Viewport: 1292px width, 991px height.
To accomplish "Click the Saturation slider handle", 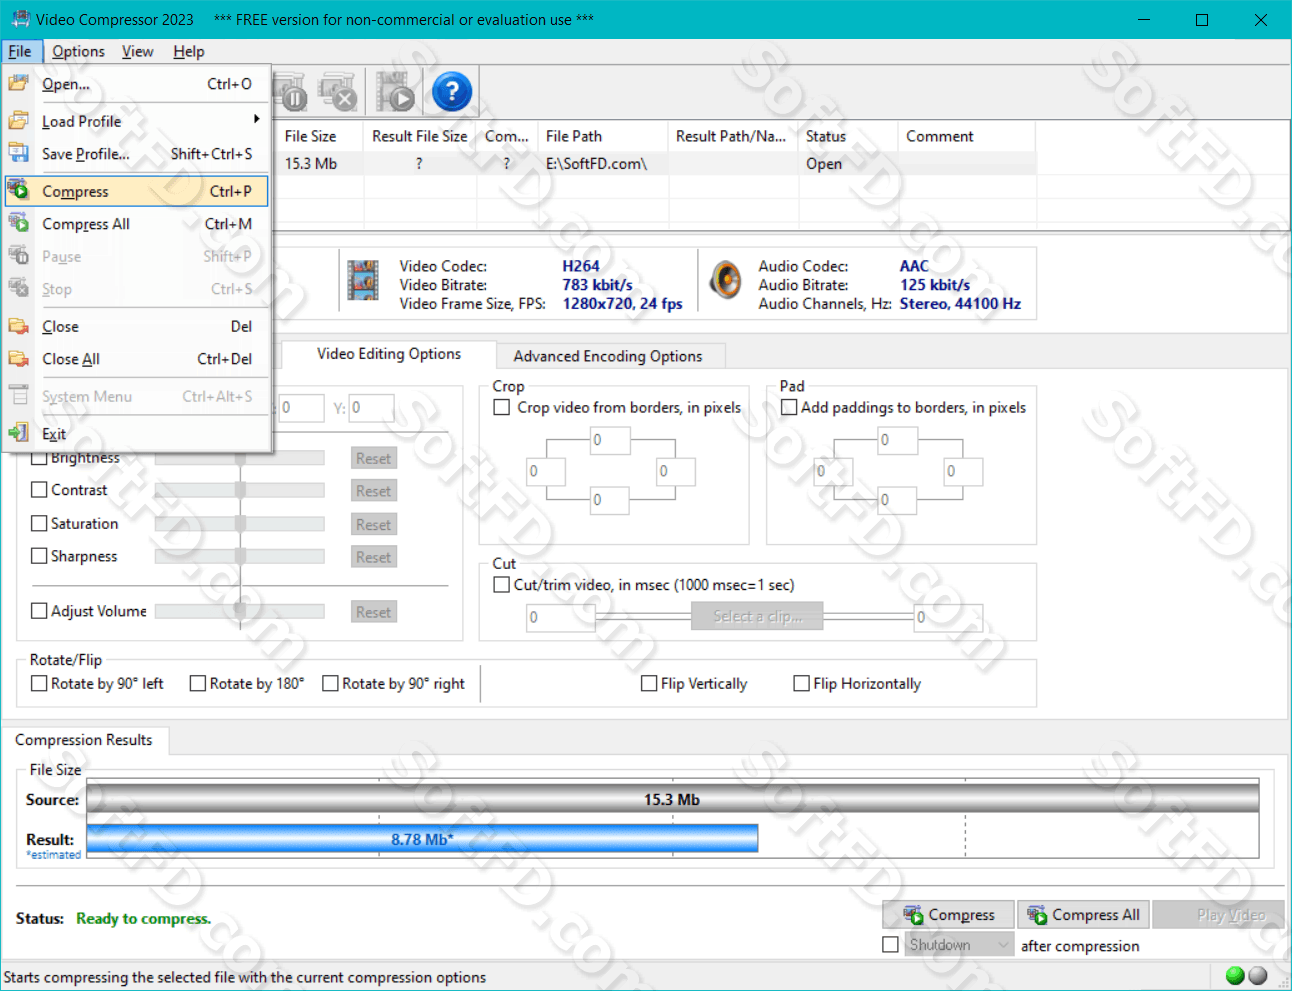I will point(240,523).
